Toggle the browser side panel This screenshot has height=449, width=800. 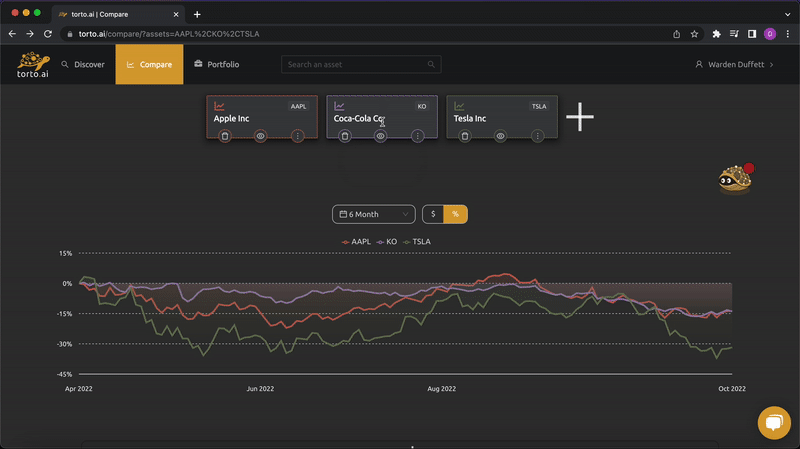(752, 34)
